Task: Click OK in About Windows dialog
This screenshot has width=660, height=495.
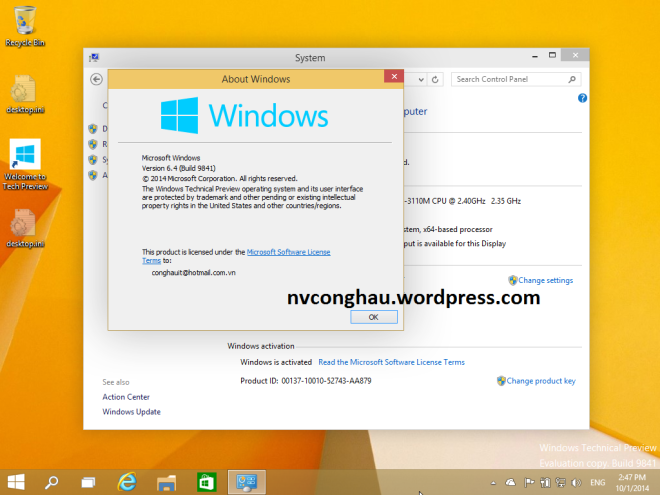Action: tap(374, 317)
